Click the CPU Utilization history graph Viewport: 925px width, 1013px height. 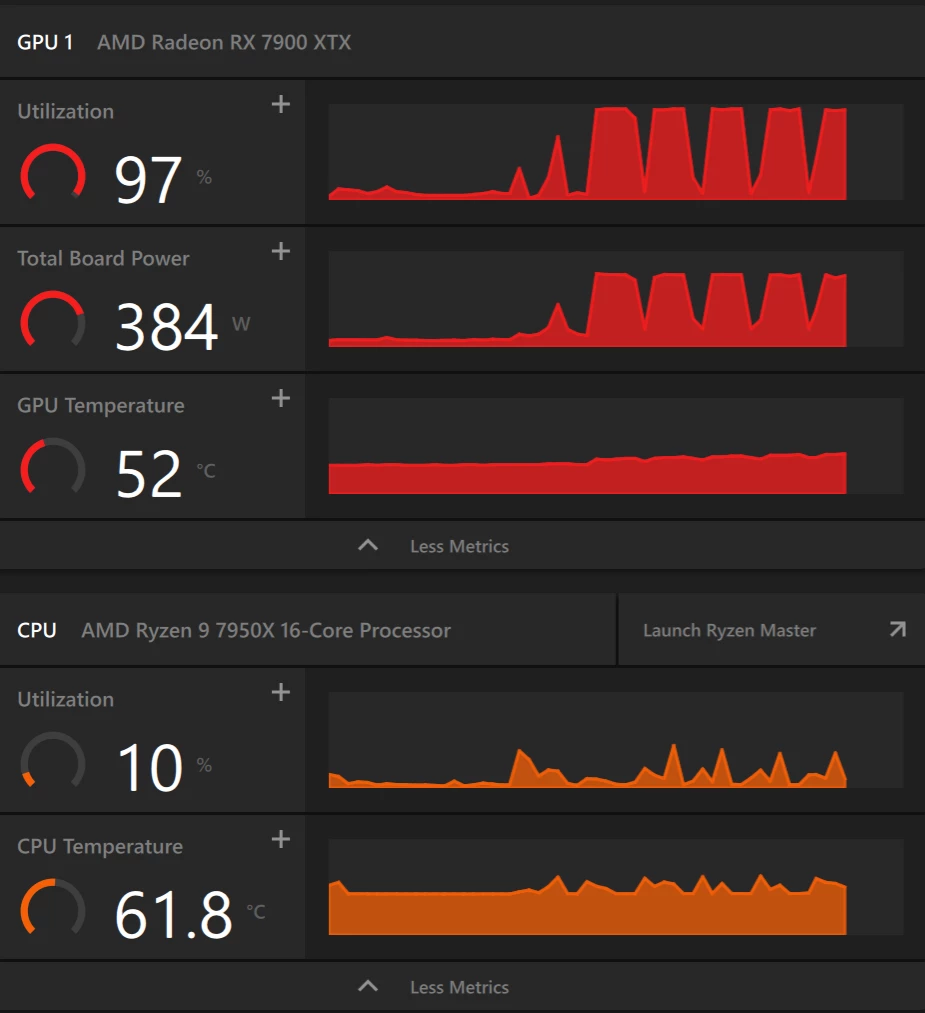(616, 740)
